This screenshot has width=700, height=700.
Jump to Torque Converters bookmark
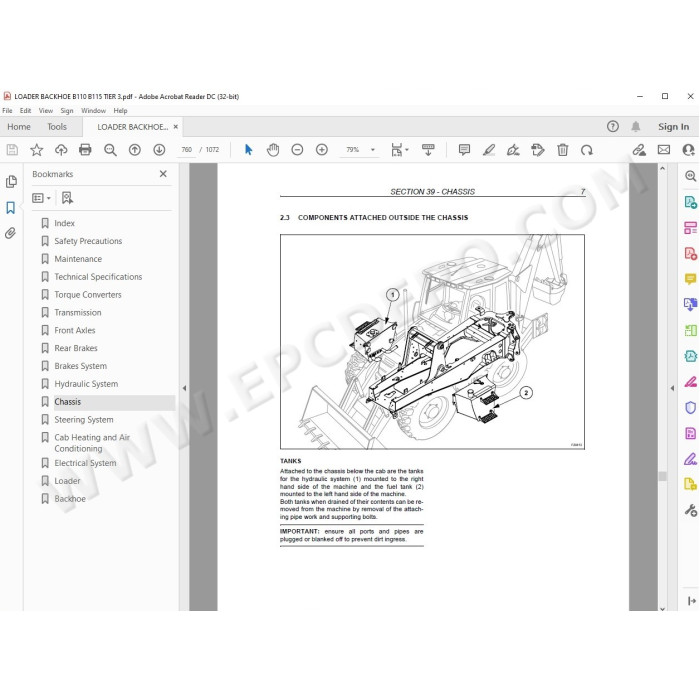88,295
